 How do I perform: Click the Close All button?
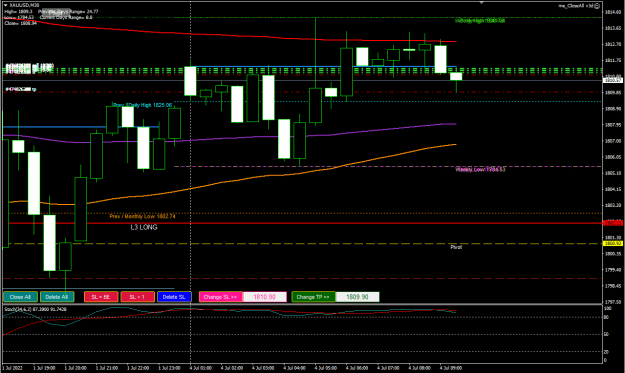[20, 297]
